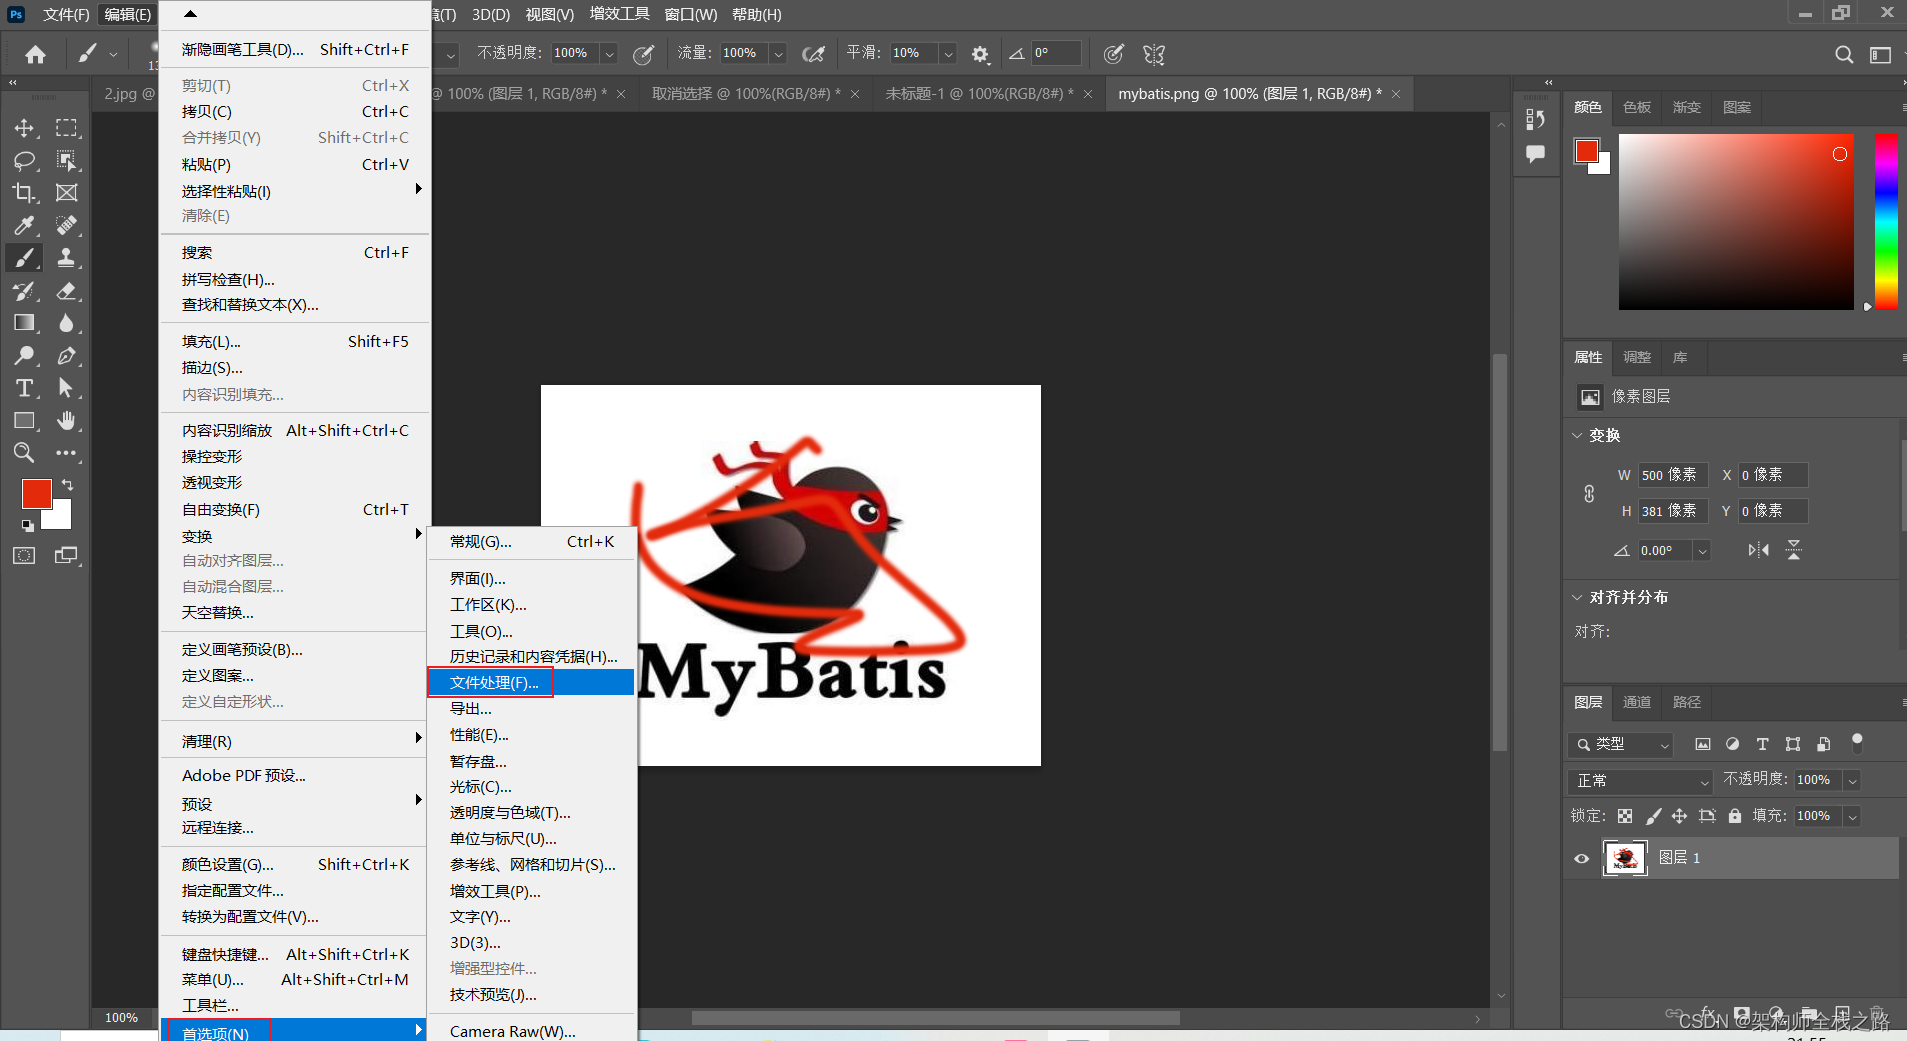Collapse the 对齐并分布 section
This screenshot has height=1041, width=1907.
(1578, 597)
